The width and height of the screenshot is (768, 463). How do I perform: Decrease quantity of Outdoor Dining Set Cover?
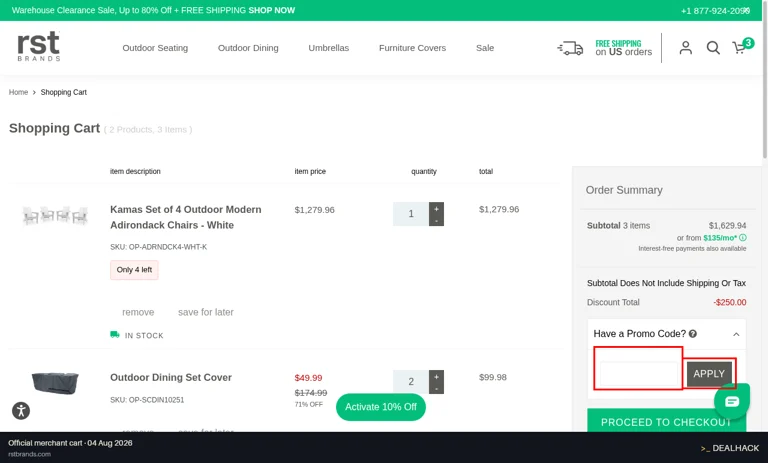point(436,388)
